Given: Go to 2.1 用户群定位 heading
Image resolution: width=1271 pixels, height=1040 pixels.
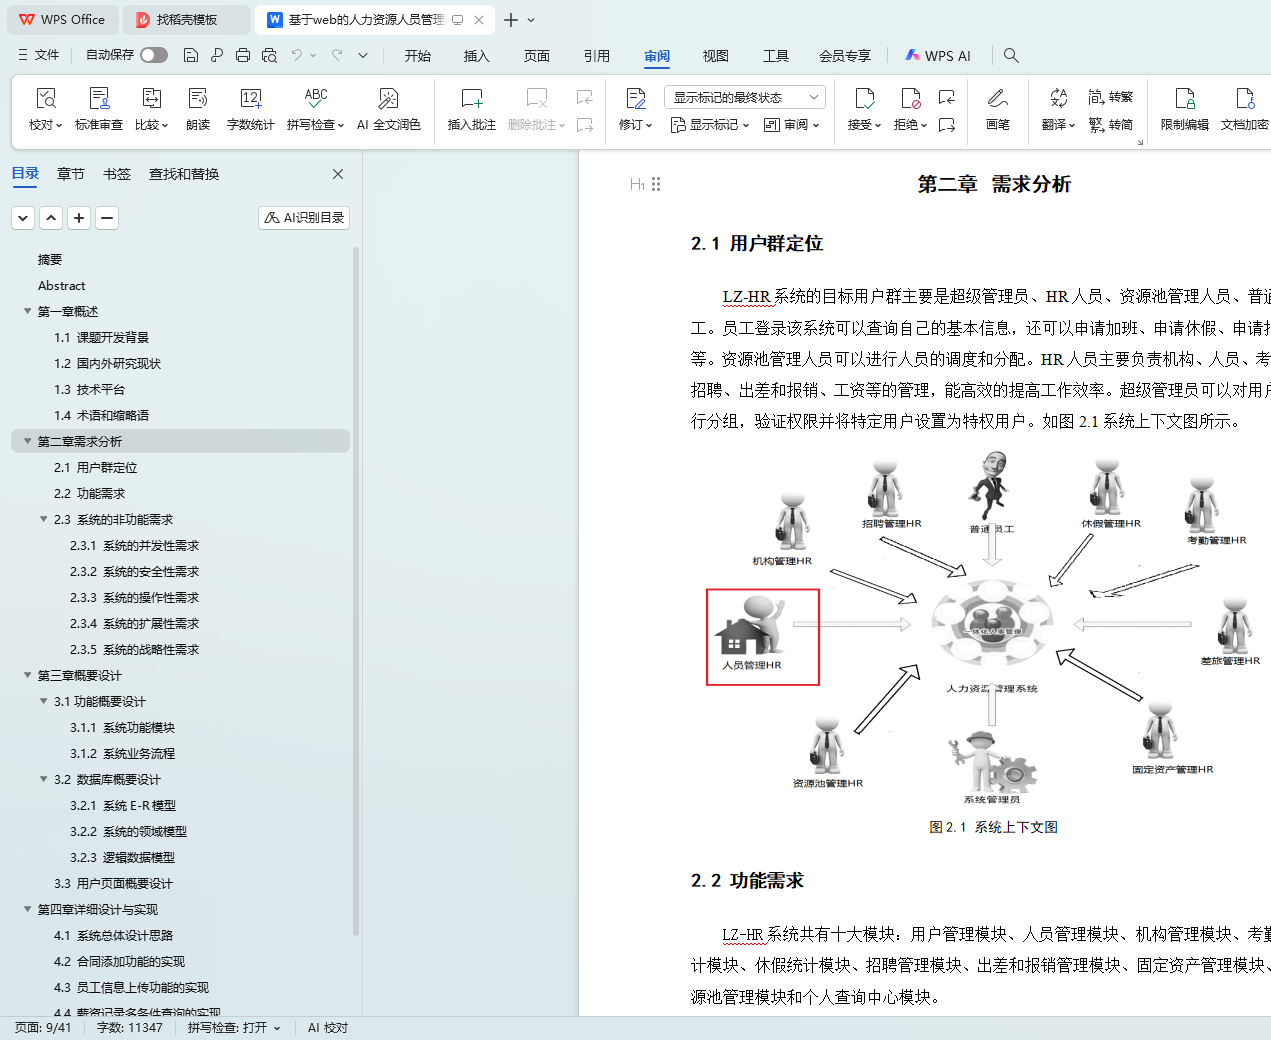Looking at the screenshot, I should pyautogui.click(x=96, y=467).
